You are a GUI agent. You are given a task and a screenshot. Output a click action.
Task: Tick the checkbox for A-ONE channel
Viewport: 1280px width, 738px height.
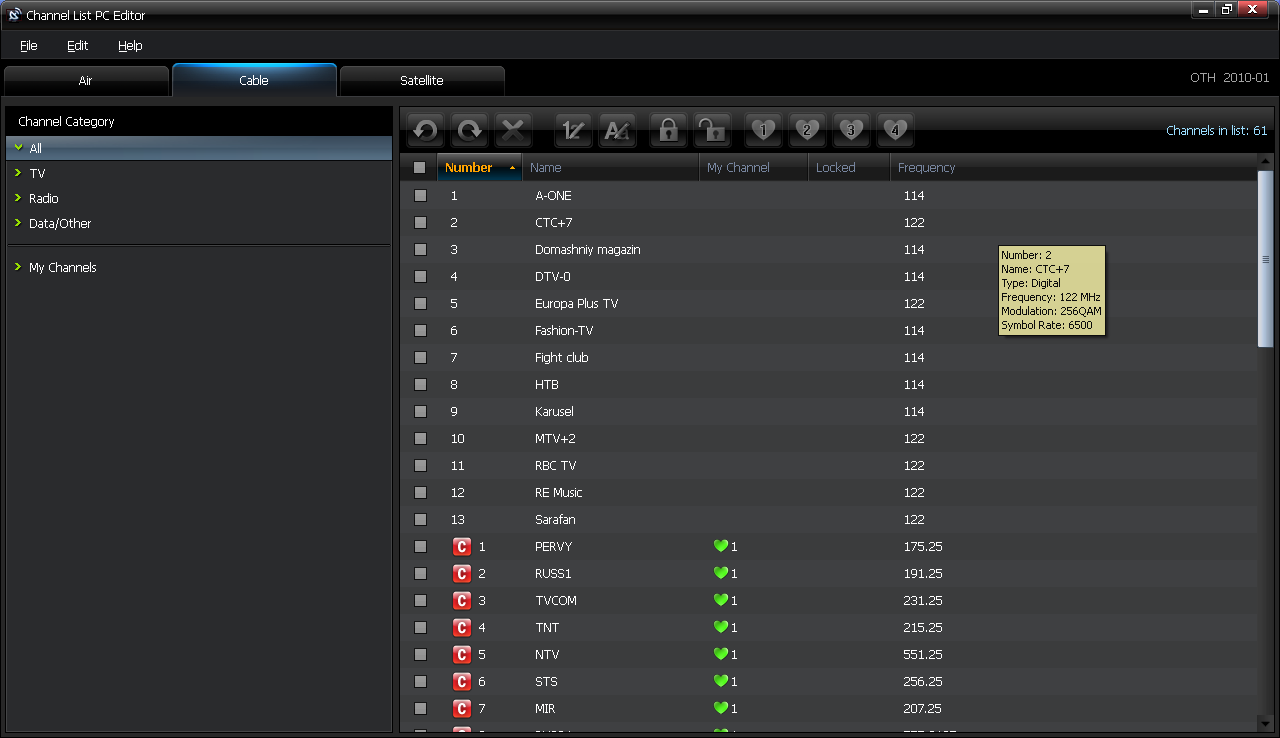[x=420, y=196]
